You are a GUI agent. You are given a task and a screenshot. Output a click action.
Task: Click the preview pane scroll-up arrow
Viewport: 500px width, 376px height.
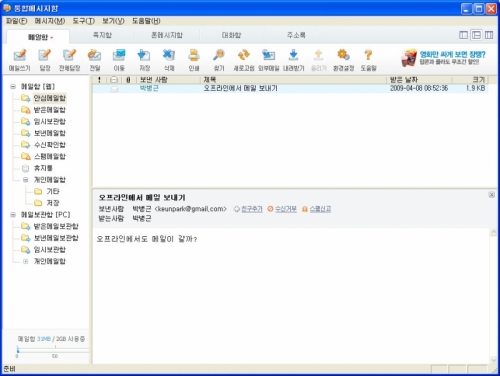tap(494, 232)
